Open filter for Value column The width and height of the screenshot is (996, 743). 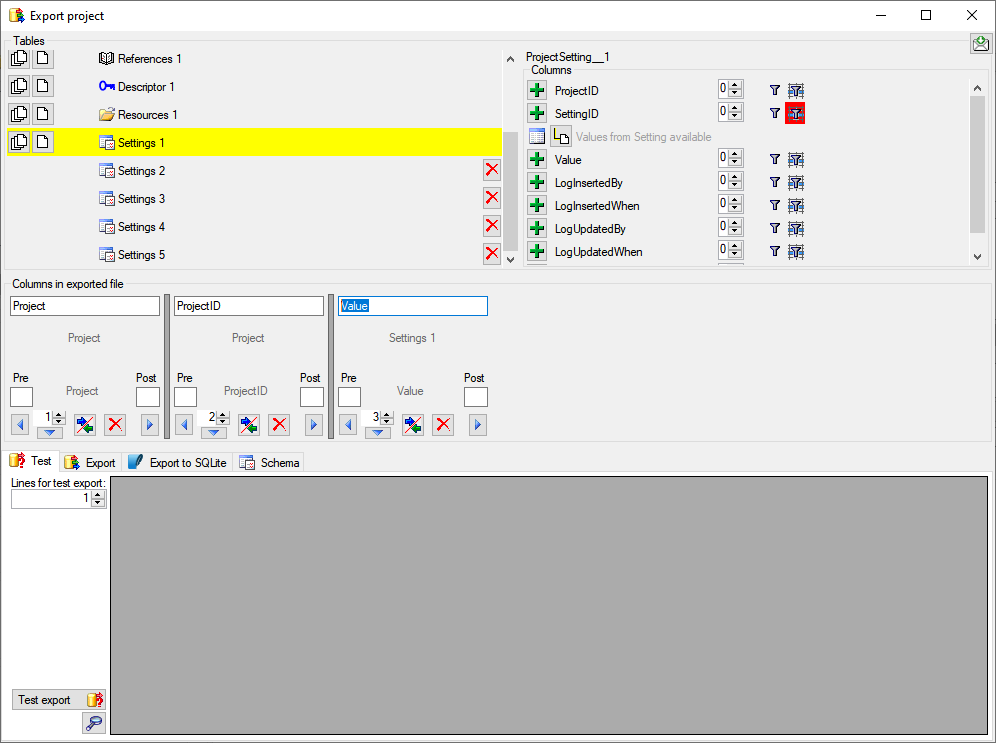click(774, 159)
